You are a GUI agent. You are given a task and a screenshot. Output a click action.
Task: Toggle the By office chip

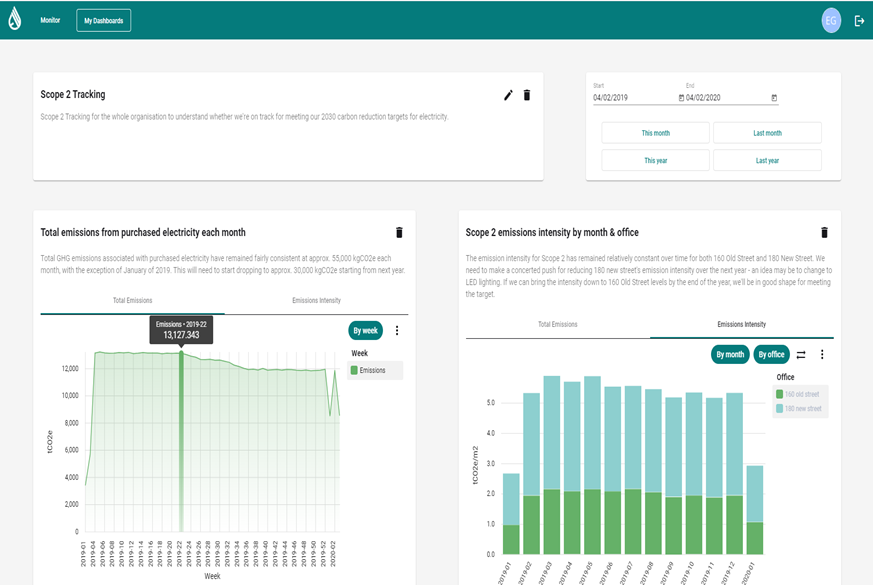771,354
